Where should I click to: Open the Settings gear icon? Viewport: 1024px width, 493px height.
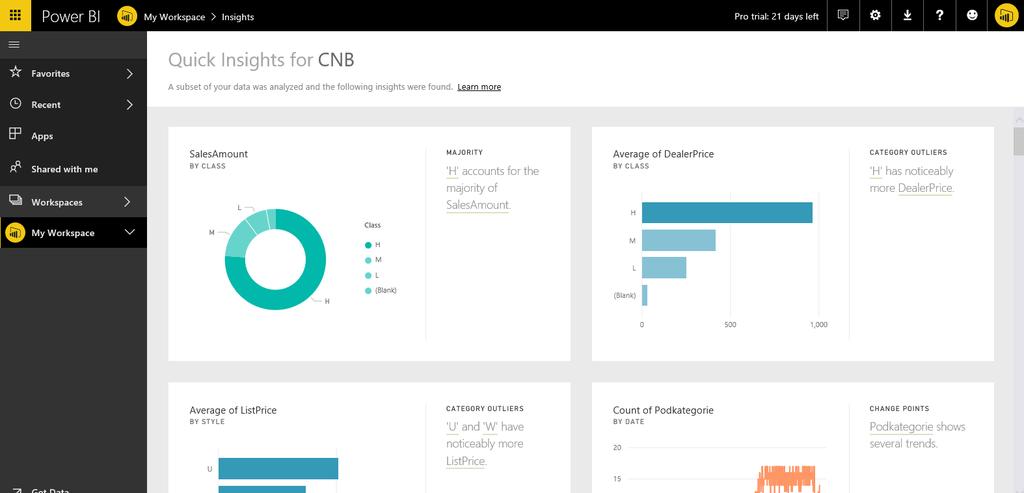point(875,16)
